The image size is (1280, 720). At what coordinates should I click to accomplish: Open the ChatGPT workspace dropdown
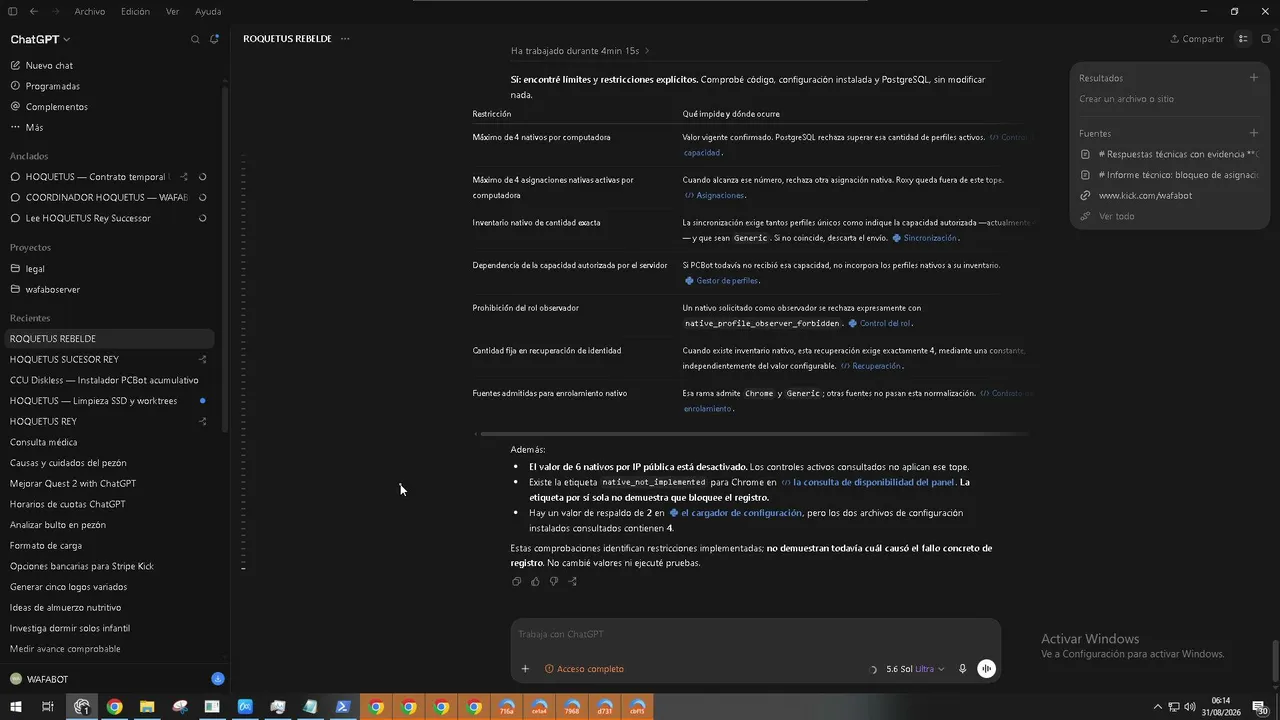pos(40,39)
